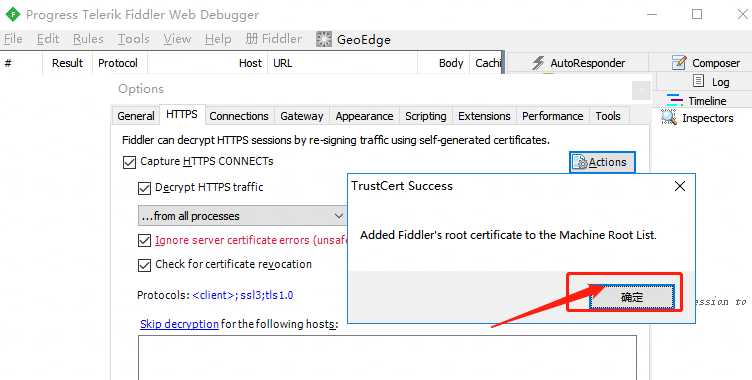Open the Fiddler menu with book icon
The height and width of the screenshot is (380, 752).
[x=273, y=39]
